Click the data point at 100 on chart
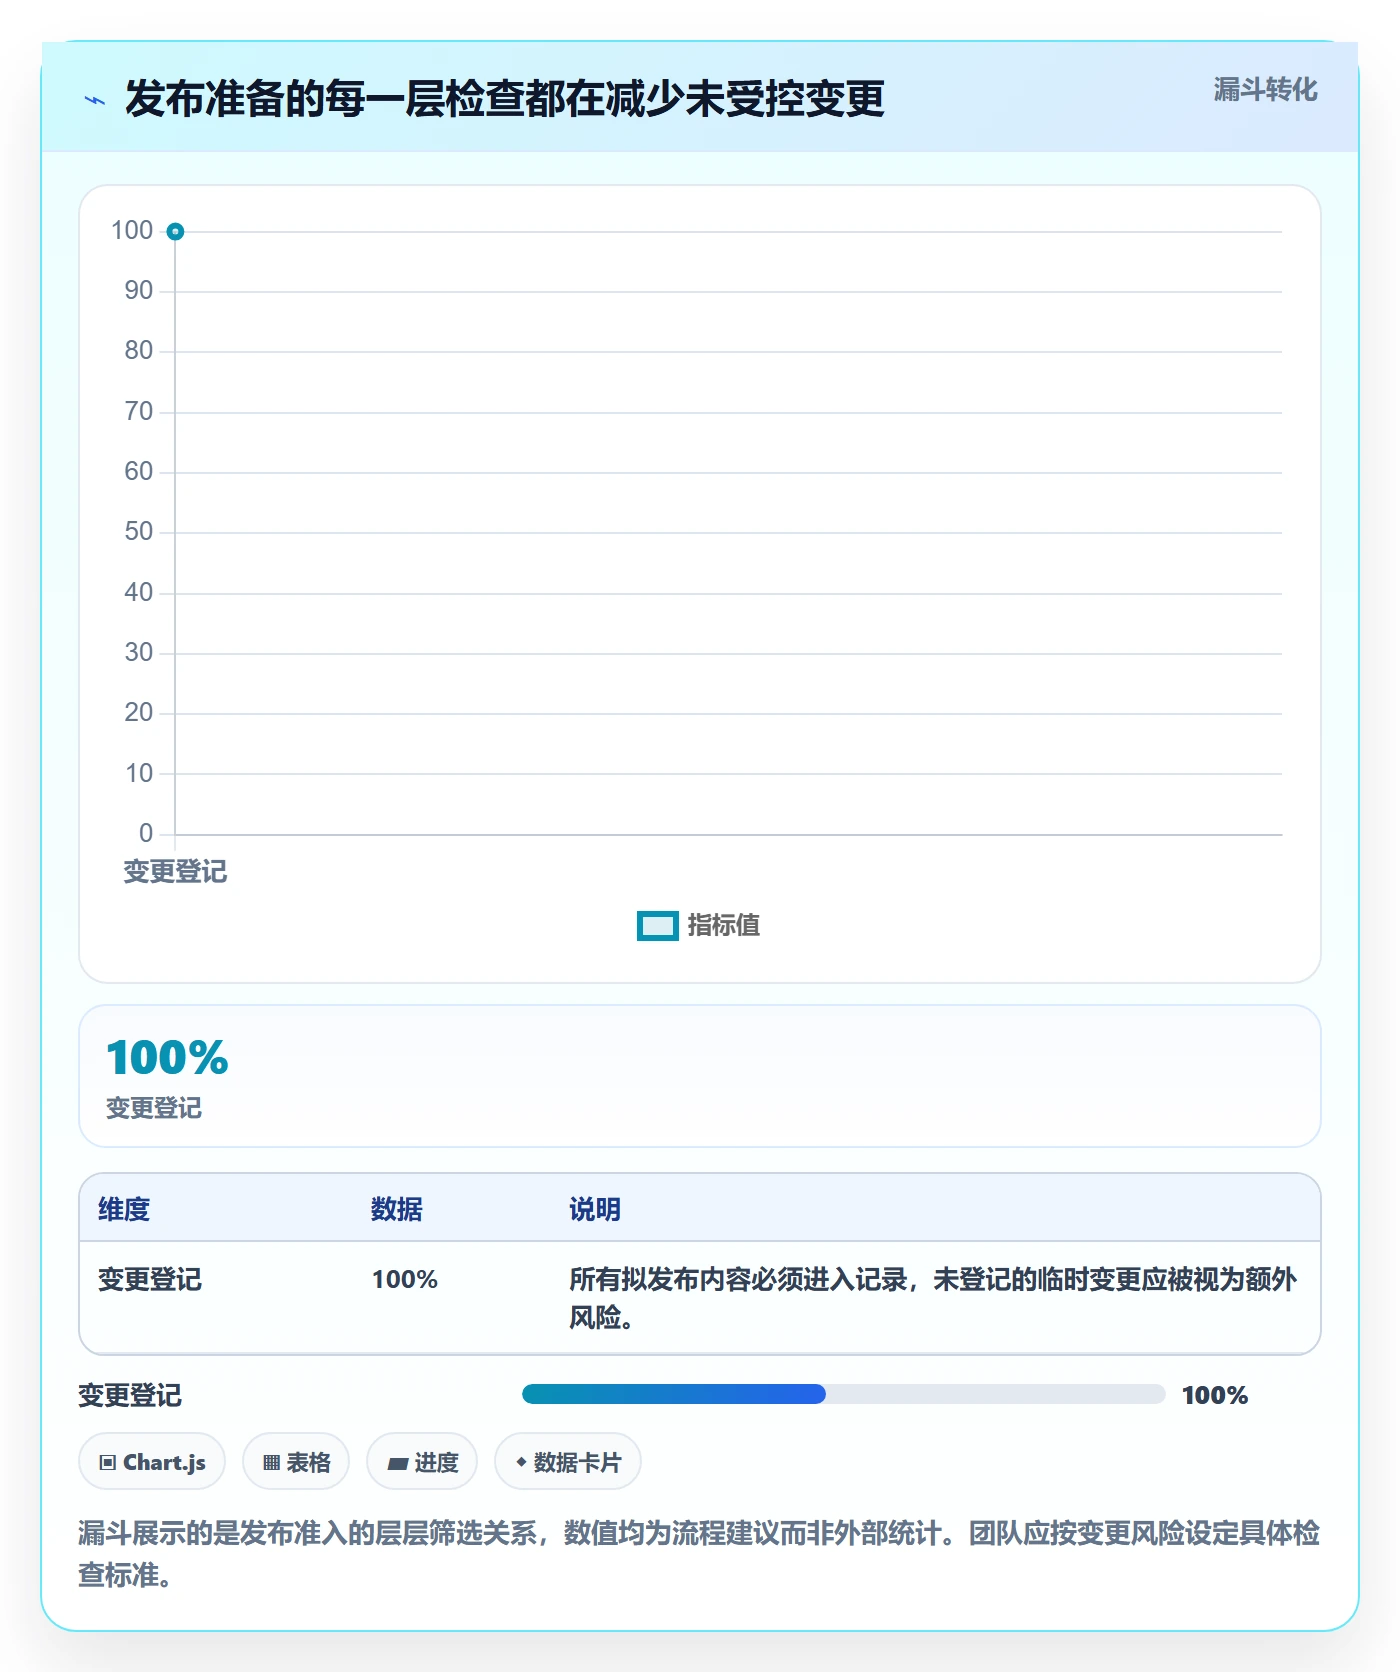 tap(175, 232)
